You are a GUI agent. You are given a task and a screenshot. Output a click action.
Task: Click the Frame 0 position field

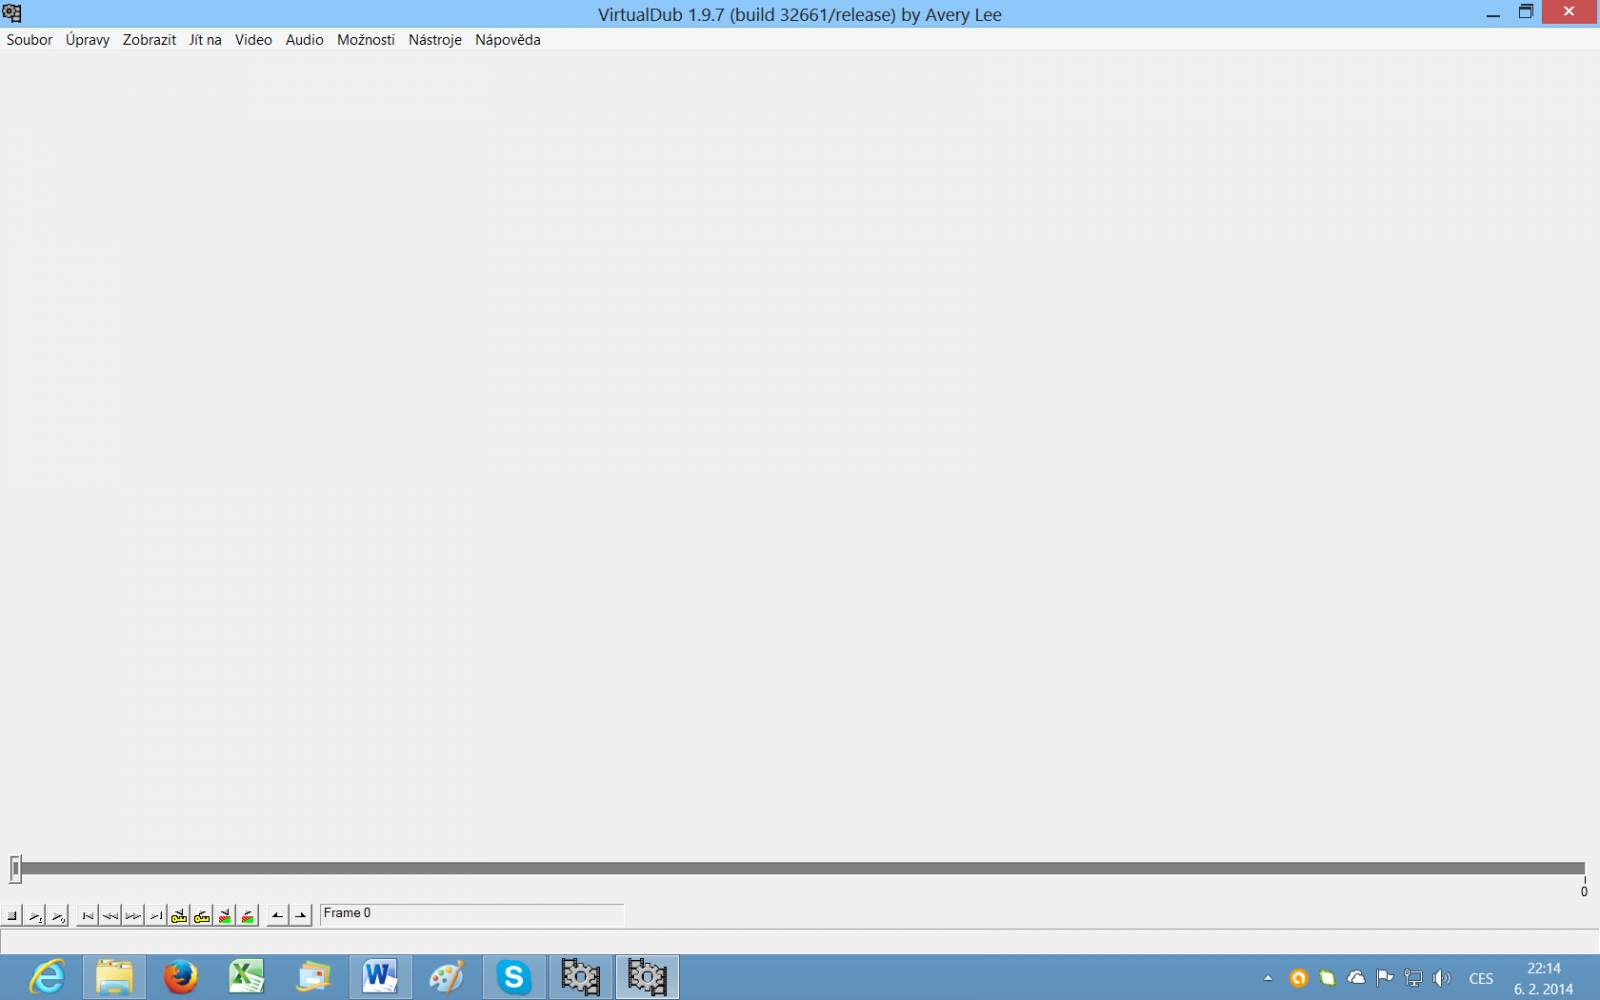(x=472, y=914)
